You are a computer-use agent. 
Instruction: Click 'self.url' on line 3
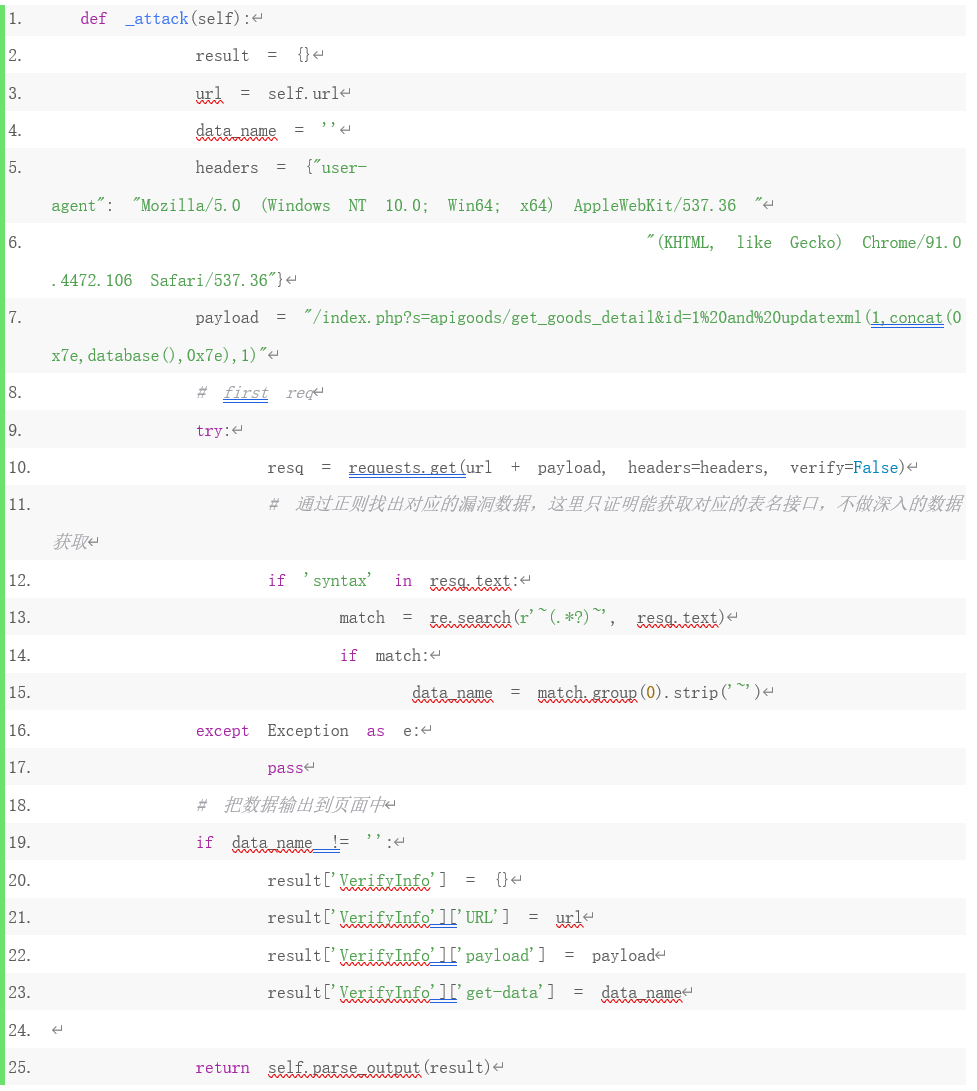pos(303,93)
